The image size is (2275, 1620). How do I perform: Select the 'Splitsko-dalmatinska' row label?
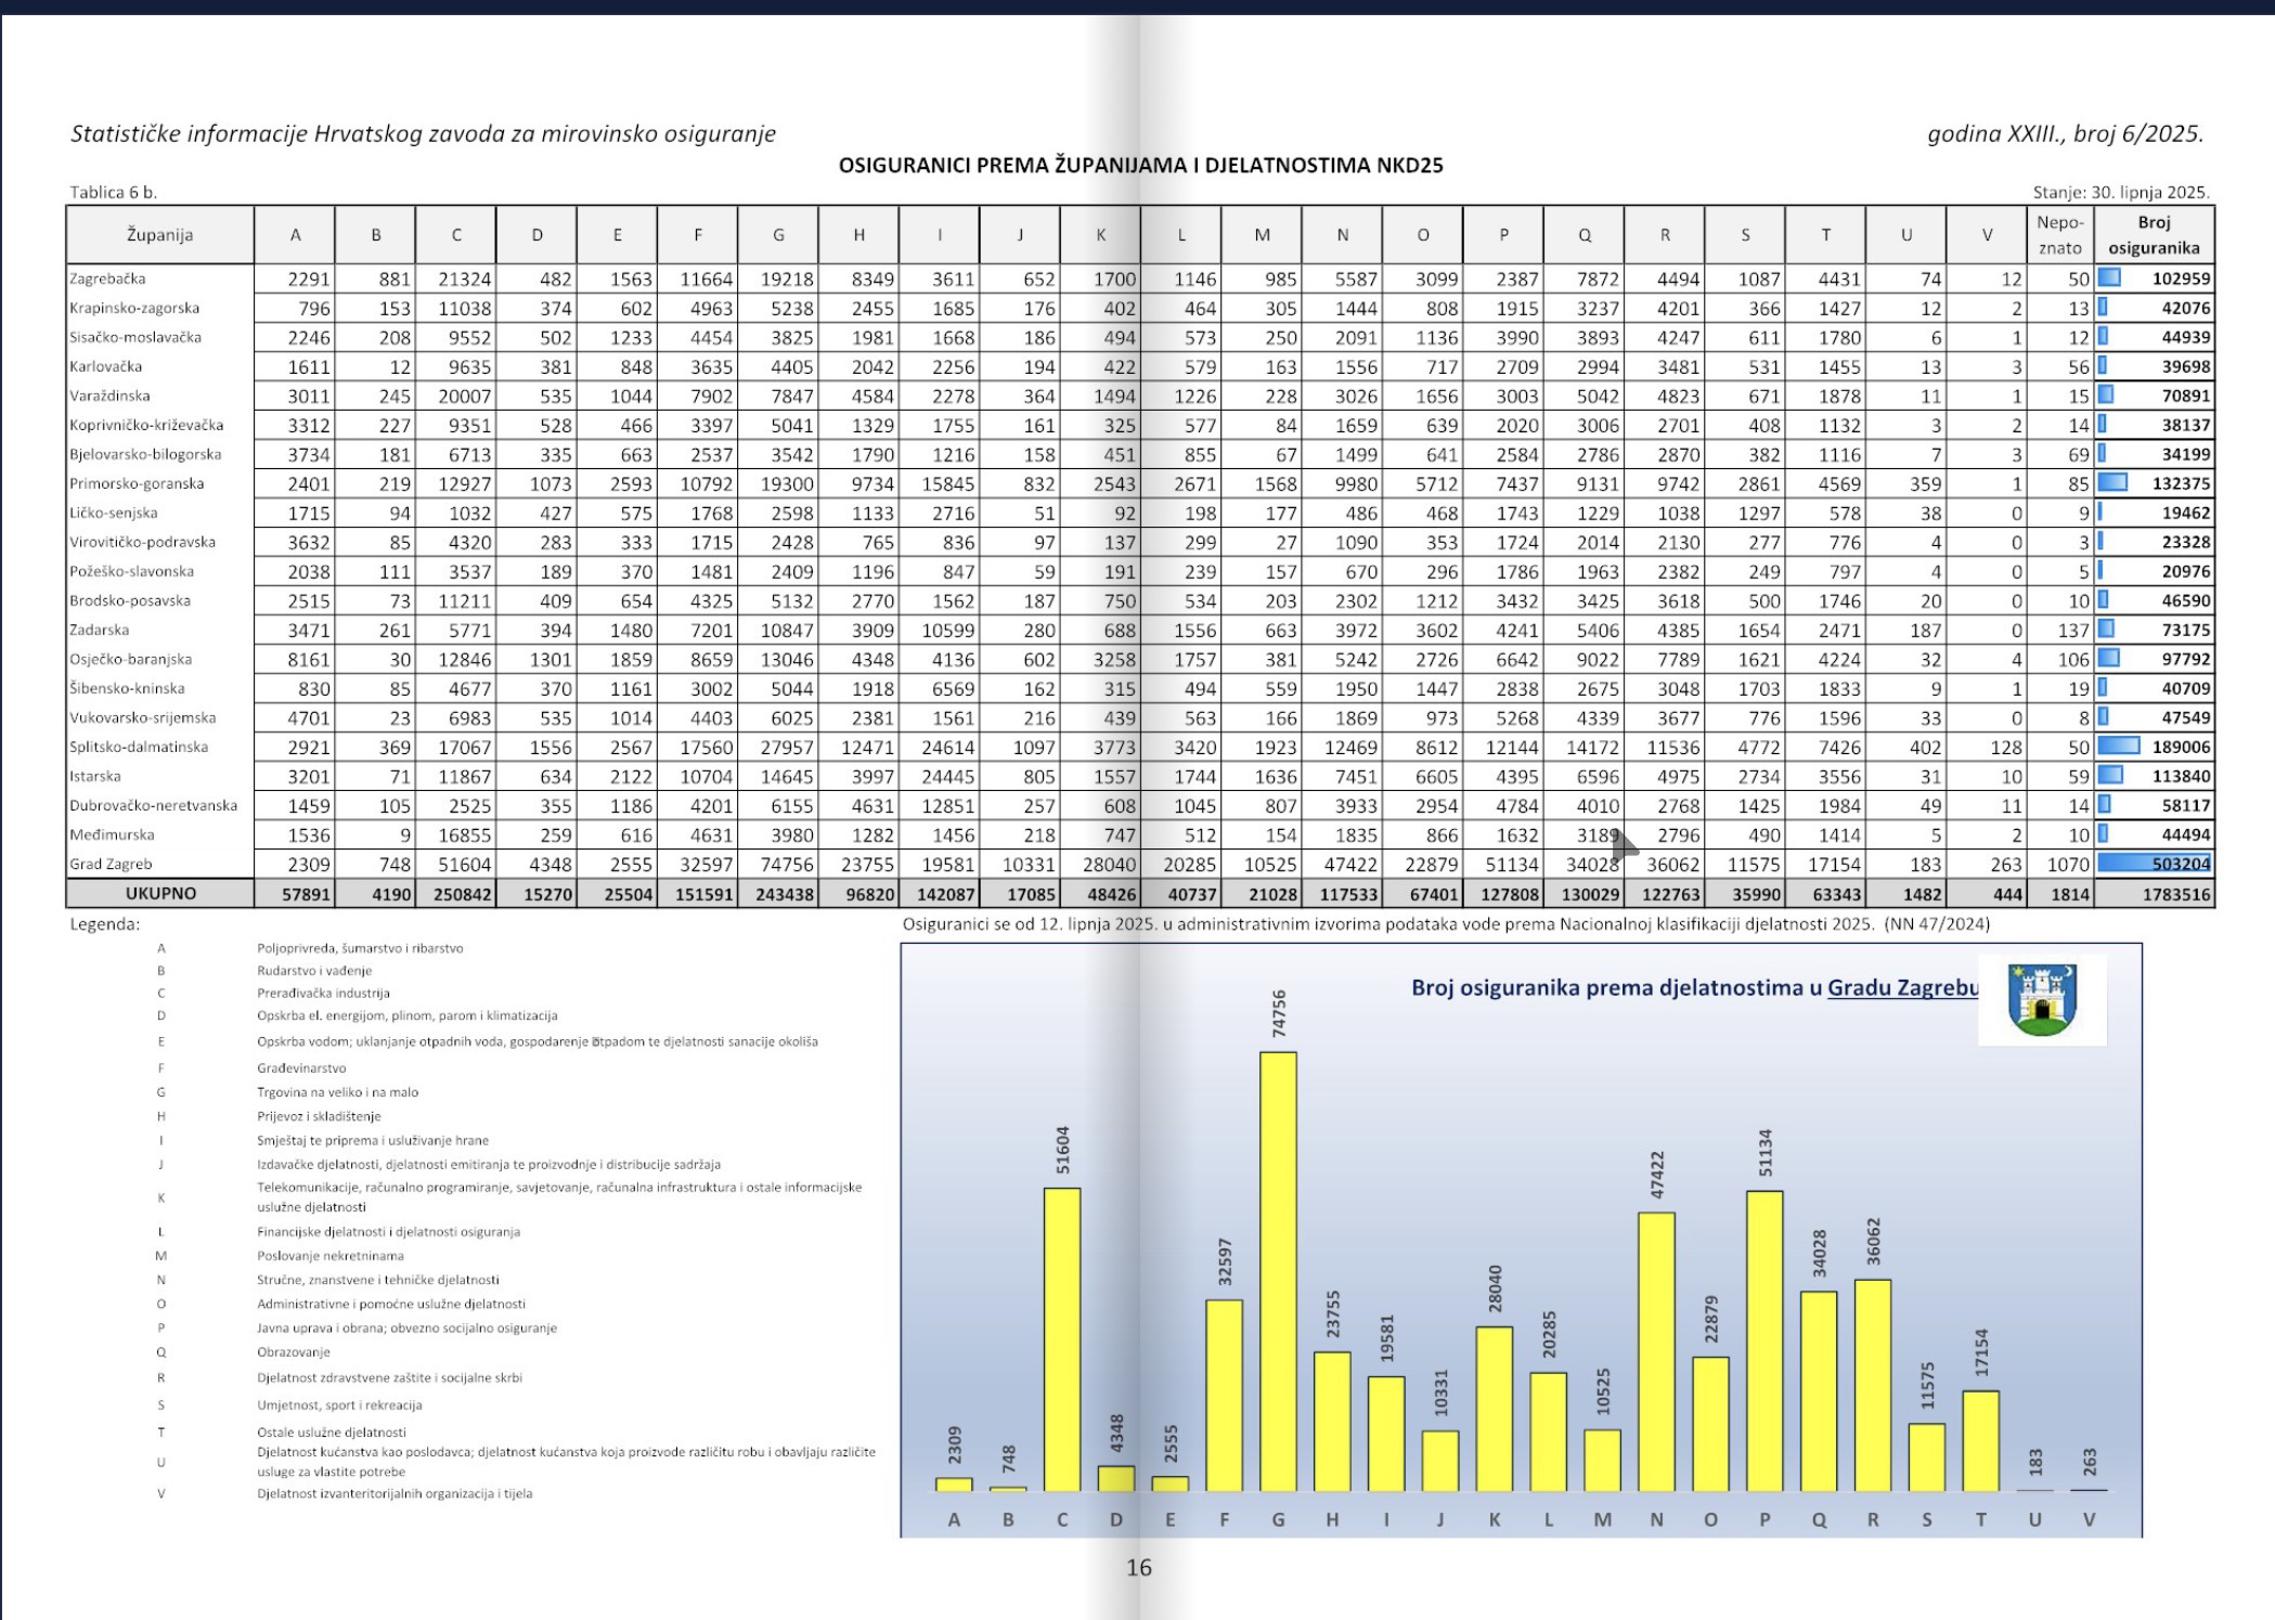[x=139, y=747]
